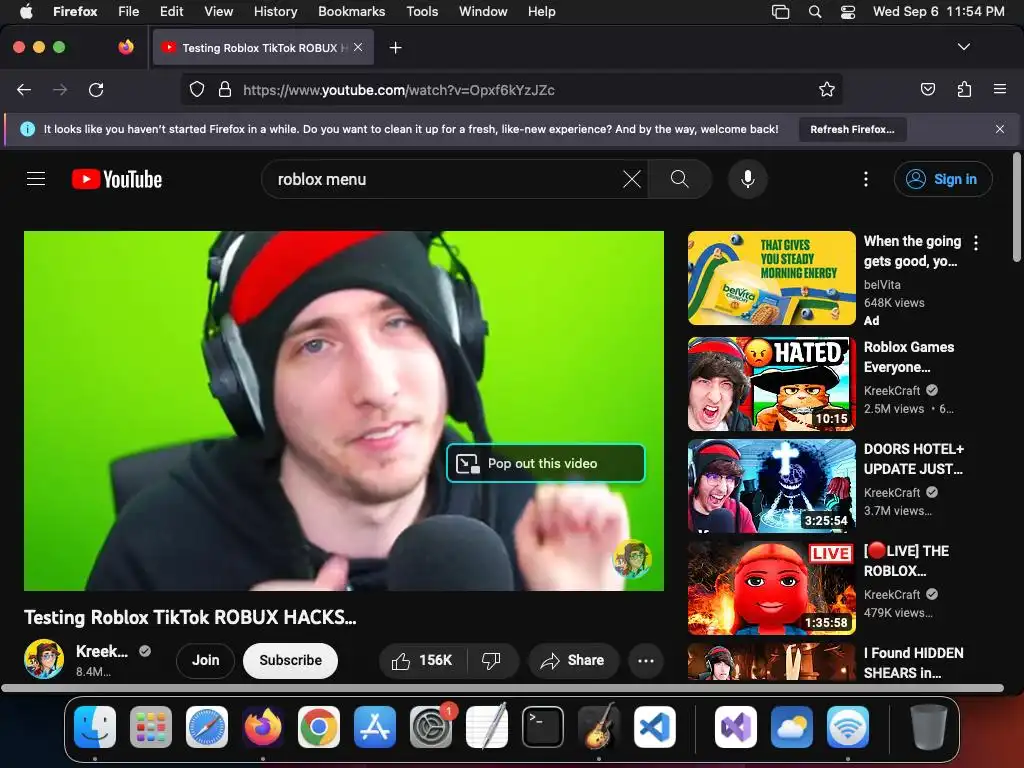Reload the page in Firefox

96,89
